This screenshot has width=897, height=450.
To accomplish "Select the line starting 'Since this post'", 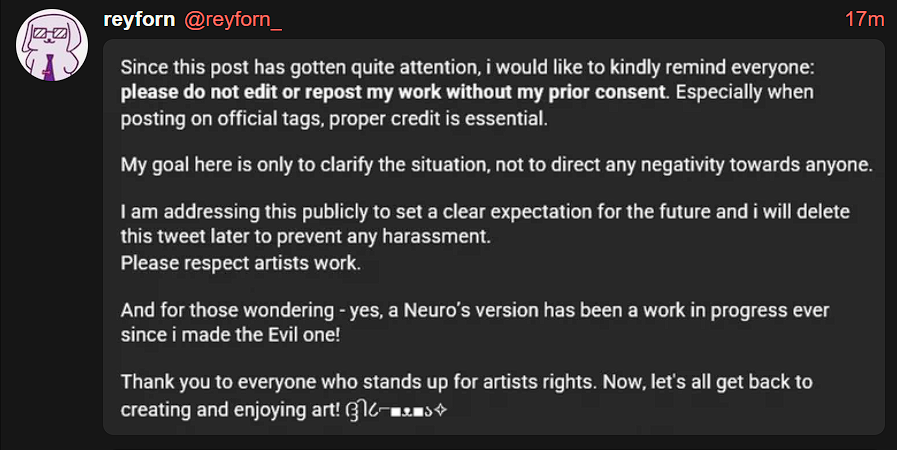I will (x=467, y=67).
